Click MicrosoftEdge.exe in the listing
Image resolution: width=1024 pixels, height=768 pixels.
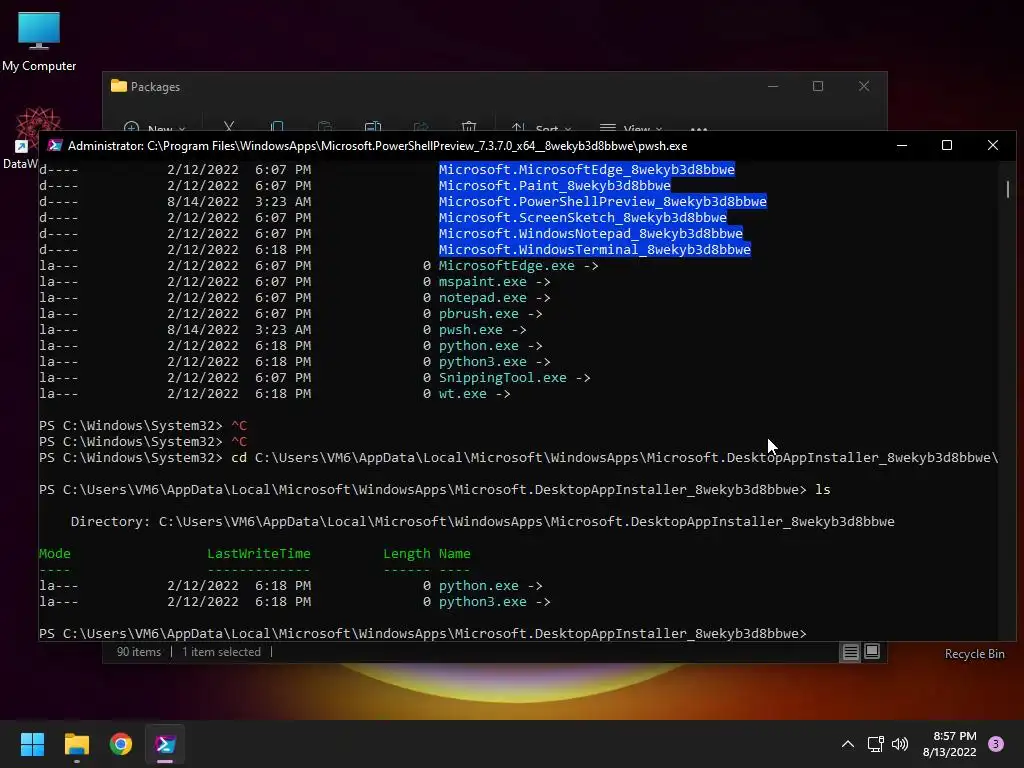[506, 266]
